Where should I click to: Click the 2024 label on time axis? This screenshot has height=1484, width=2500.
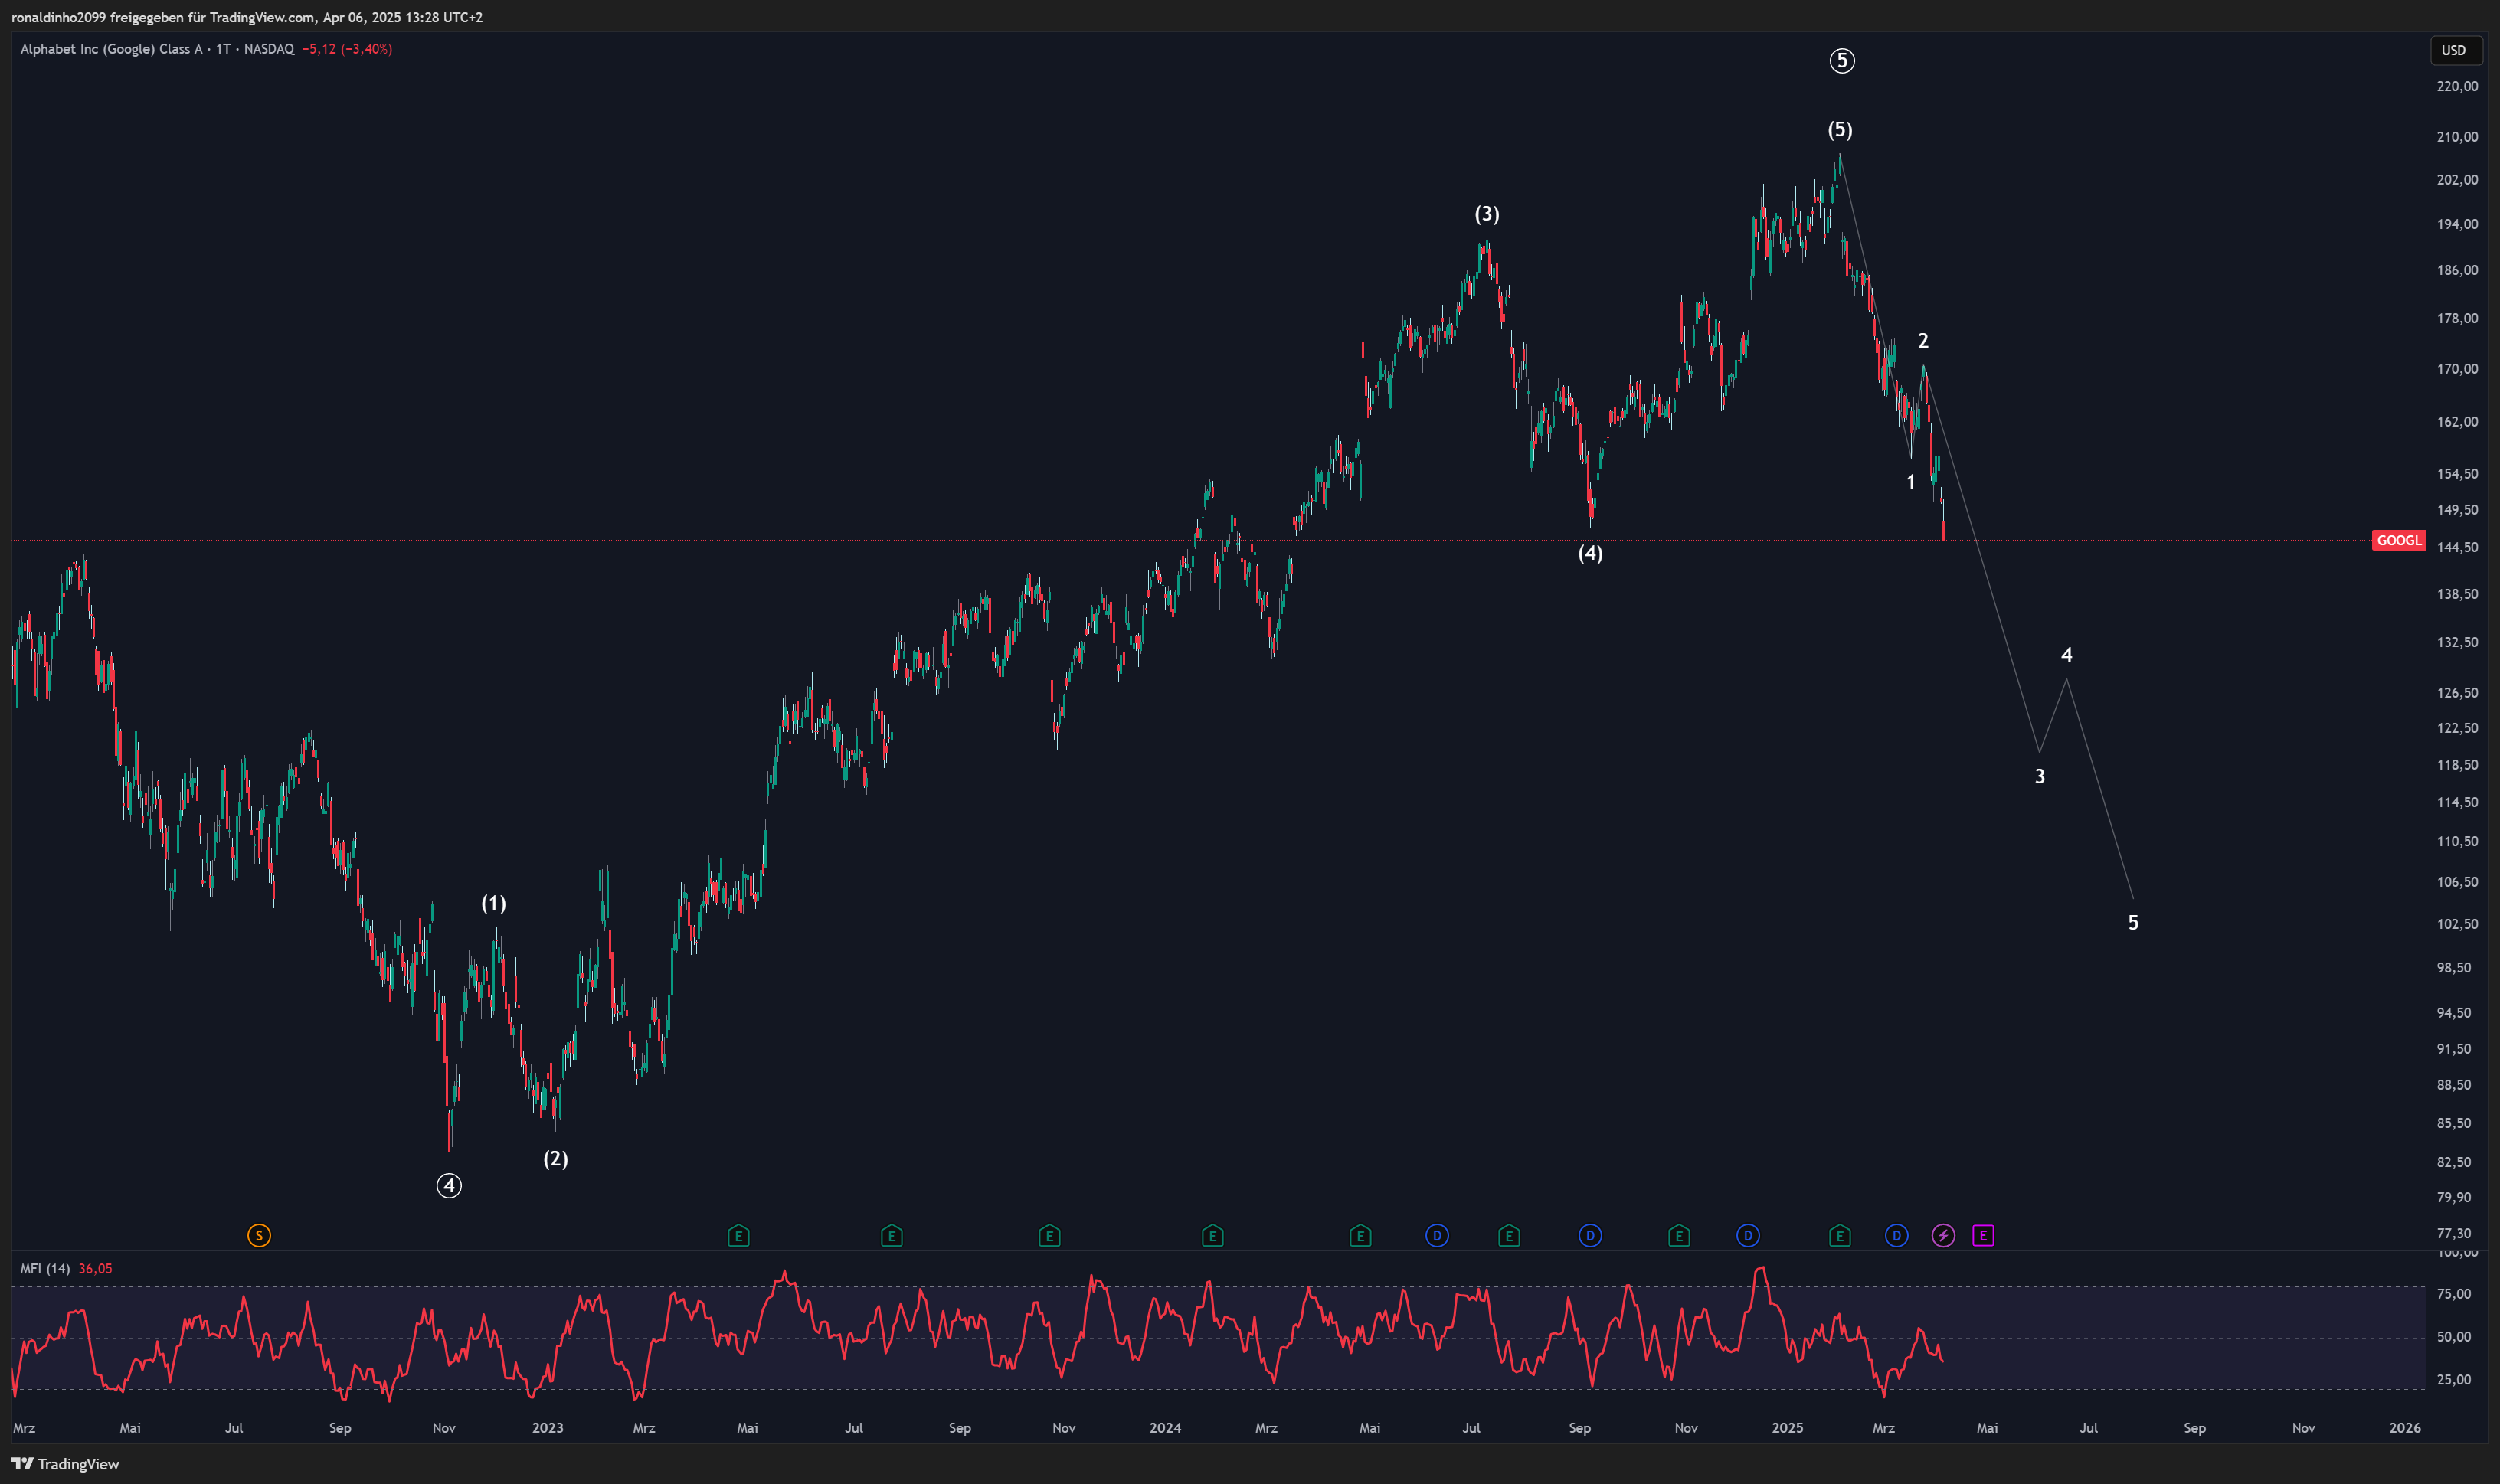[x=1165, y=1428]
